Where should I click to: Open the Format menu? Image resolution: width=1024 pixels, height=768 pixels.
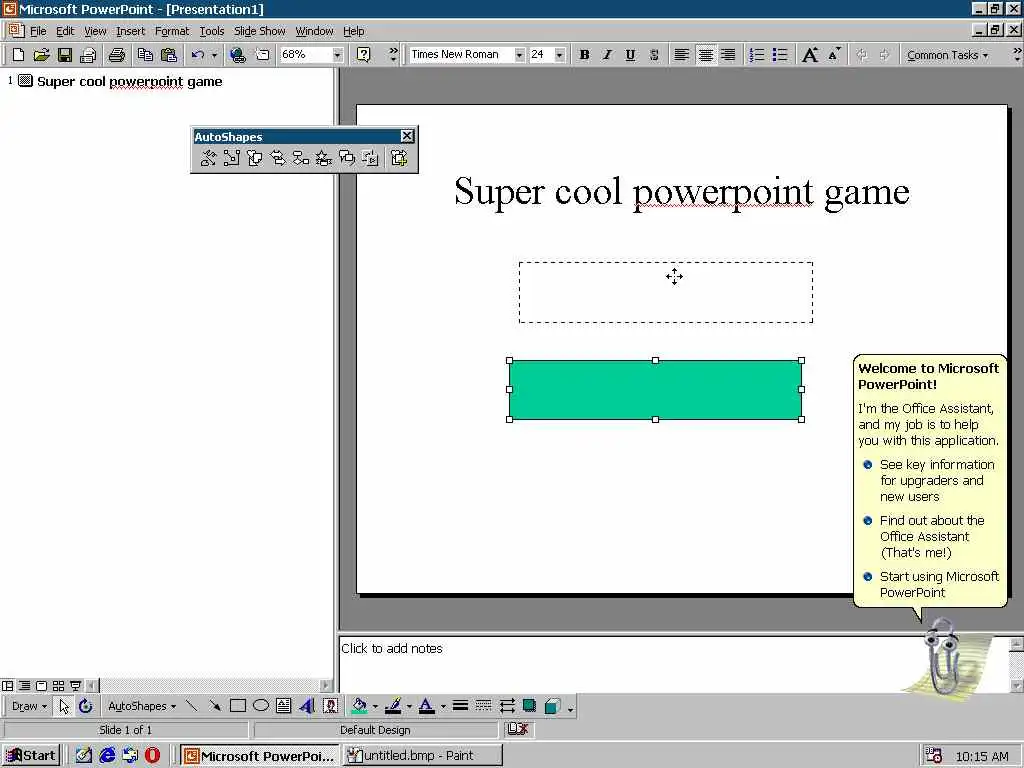pos(172,31)
